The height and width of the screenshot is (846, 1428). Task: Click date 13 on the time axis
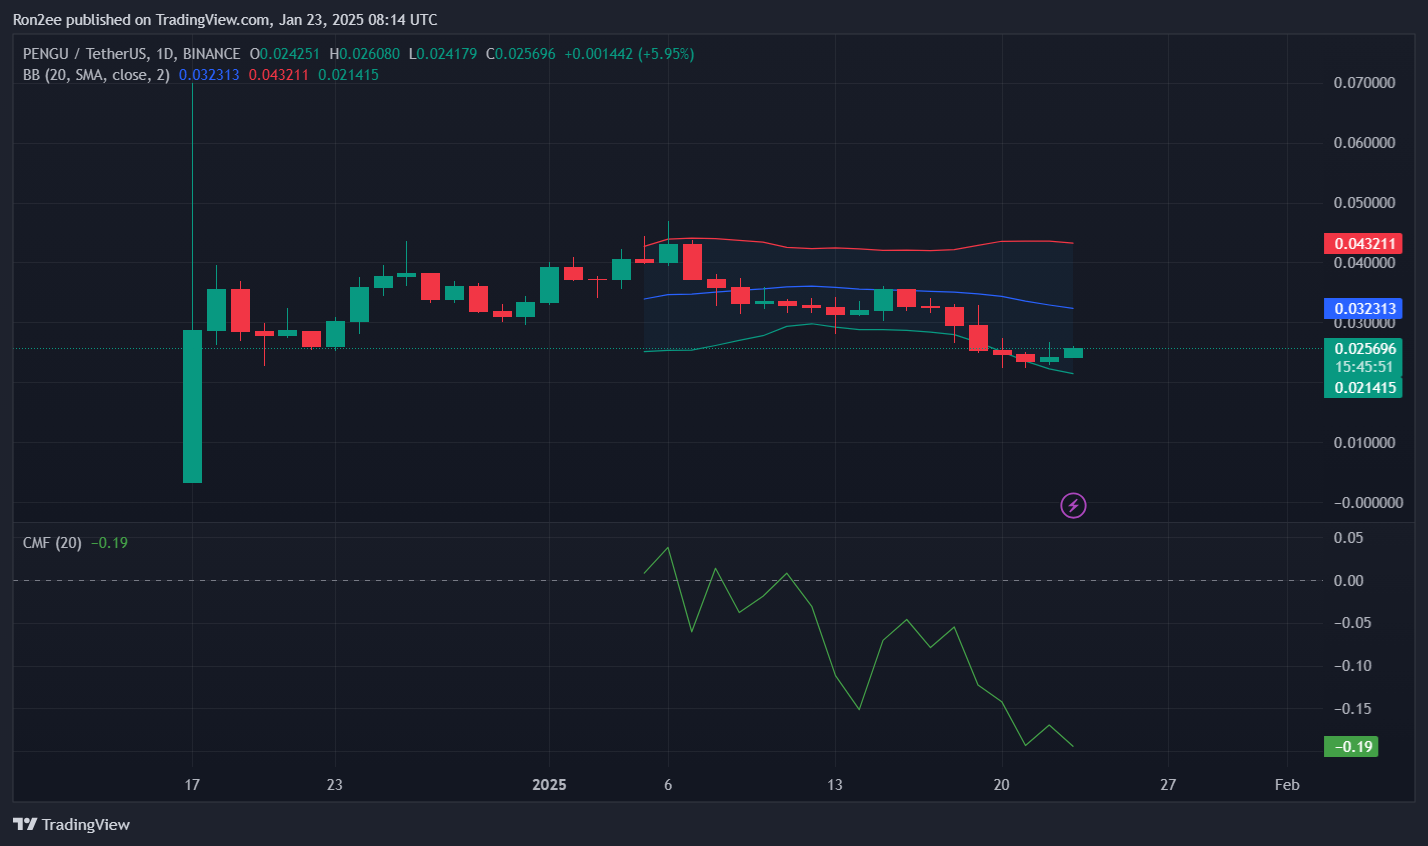tap(834, 785)
